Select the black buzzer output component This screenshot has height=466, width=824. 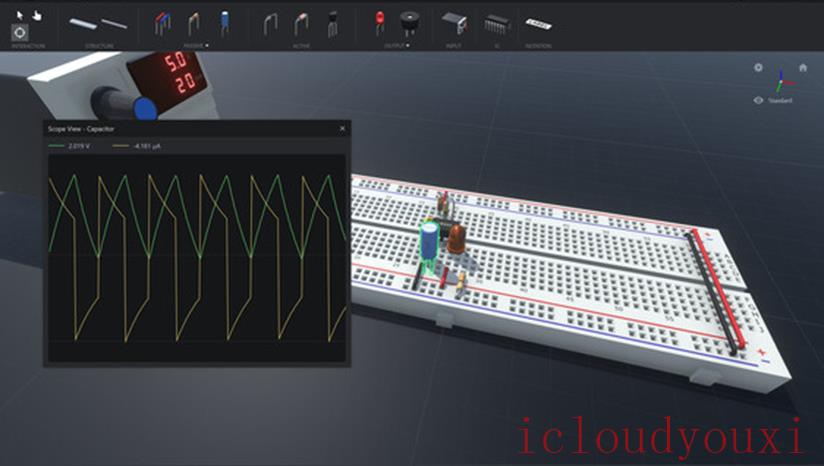pyautogui.click(x=410, y=24)
